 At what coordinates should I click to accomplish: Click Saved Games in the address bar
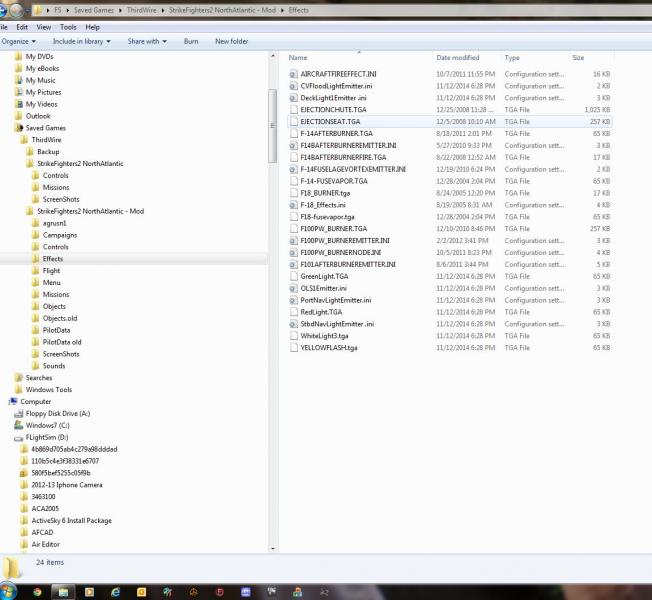pos(94,10)
